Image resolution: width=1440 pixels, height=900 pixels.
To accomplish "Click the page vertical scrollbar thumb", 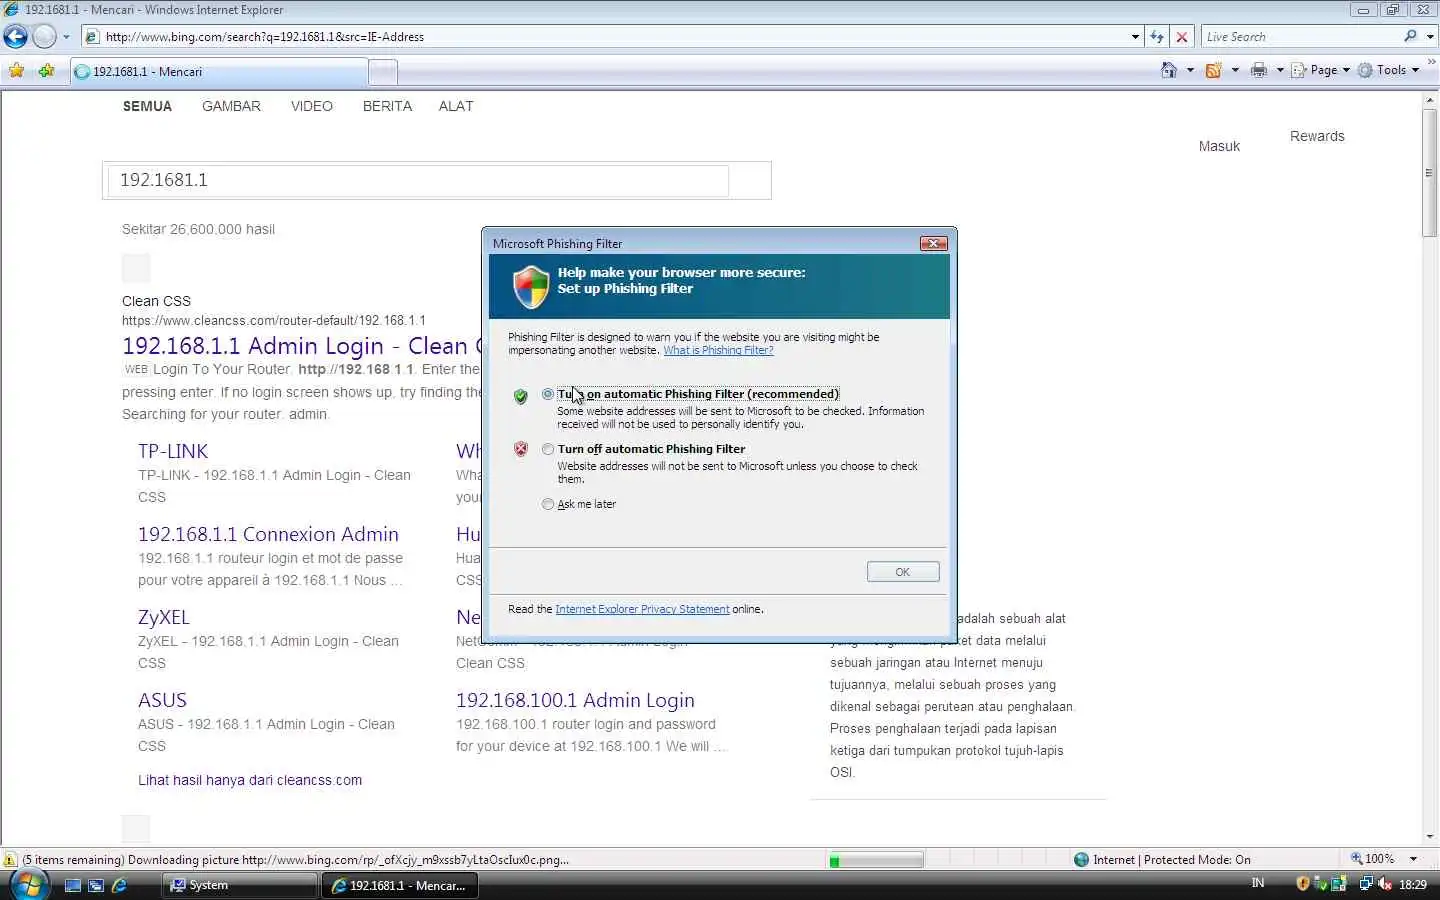I will point(1429,172).
